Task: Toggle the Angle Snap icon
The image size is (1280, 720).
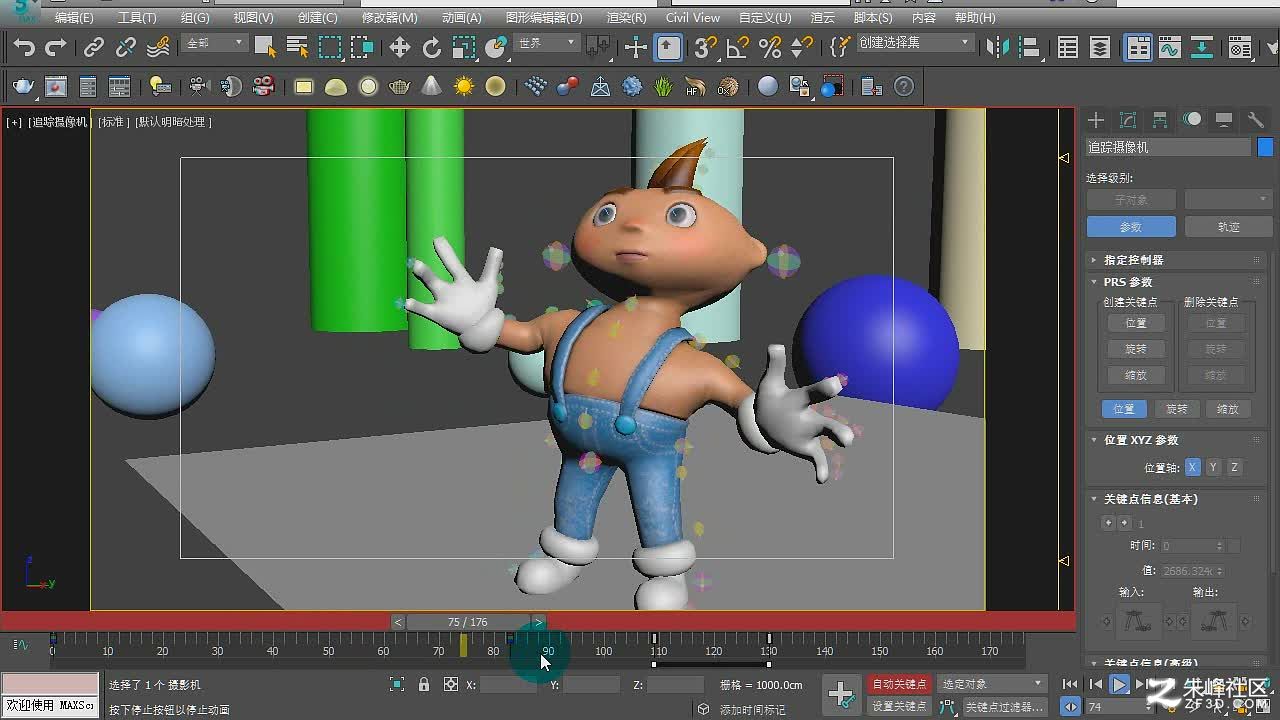Action: click(x=738, y=47)
